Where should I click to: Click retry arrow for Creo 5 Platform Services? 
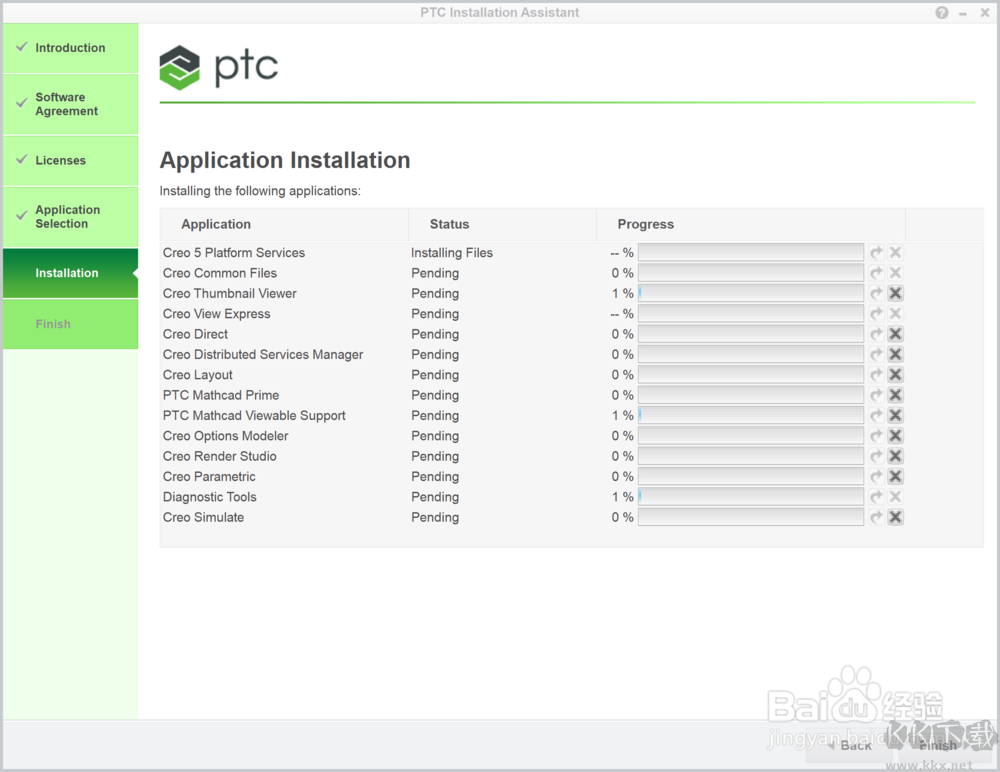[876, 253]
